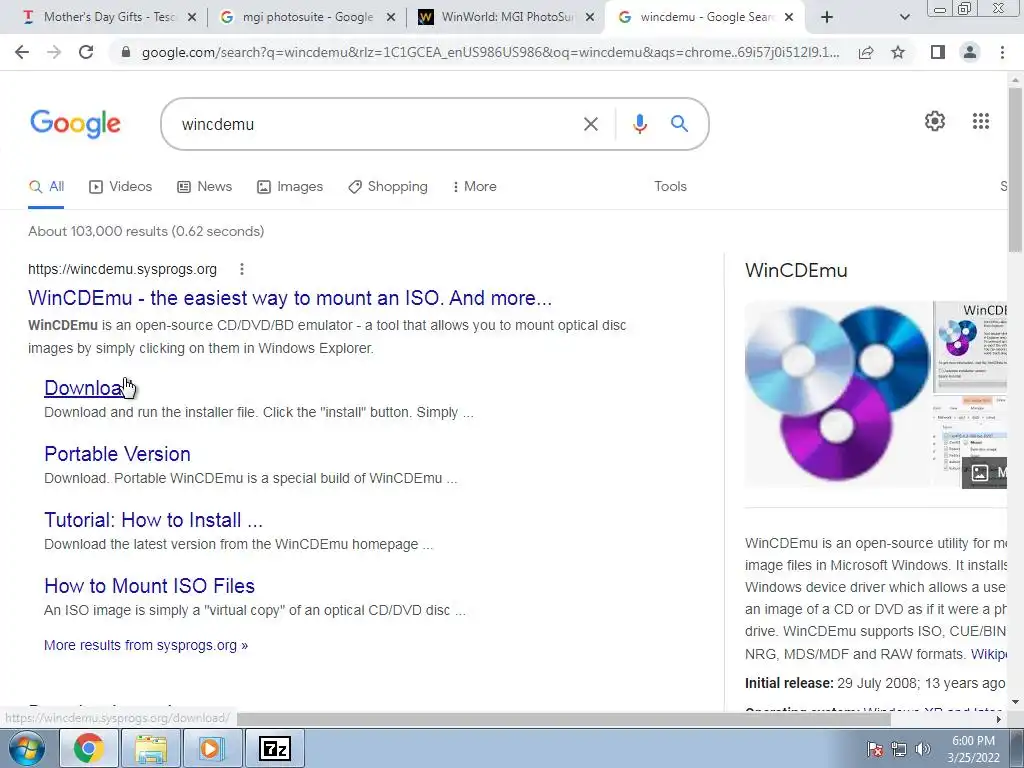Expand the tab search chevron

pyautogui.click(x=904, y=17)
